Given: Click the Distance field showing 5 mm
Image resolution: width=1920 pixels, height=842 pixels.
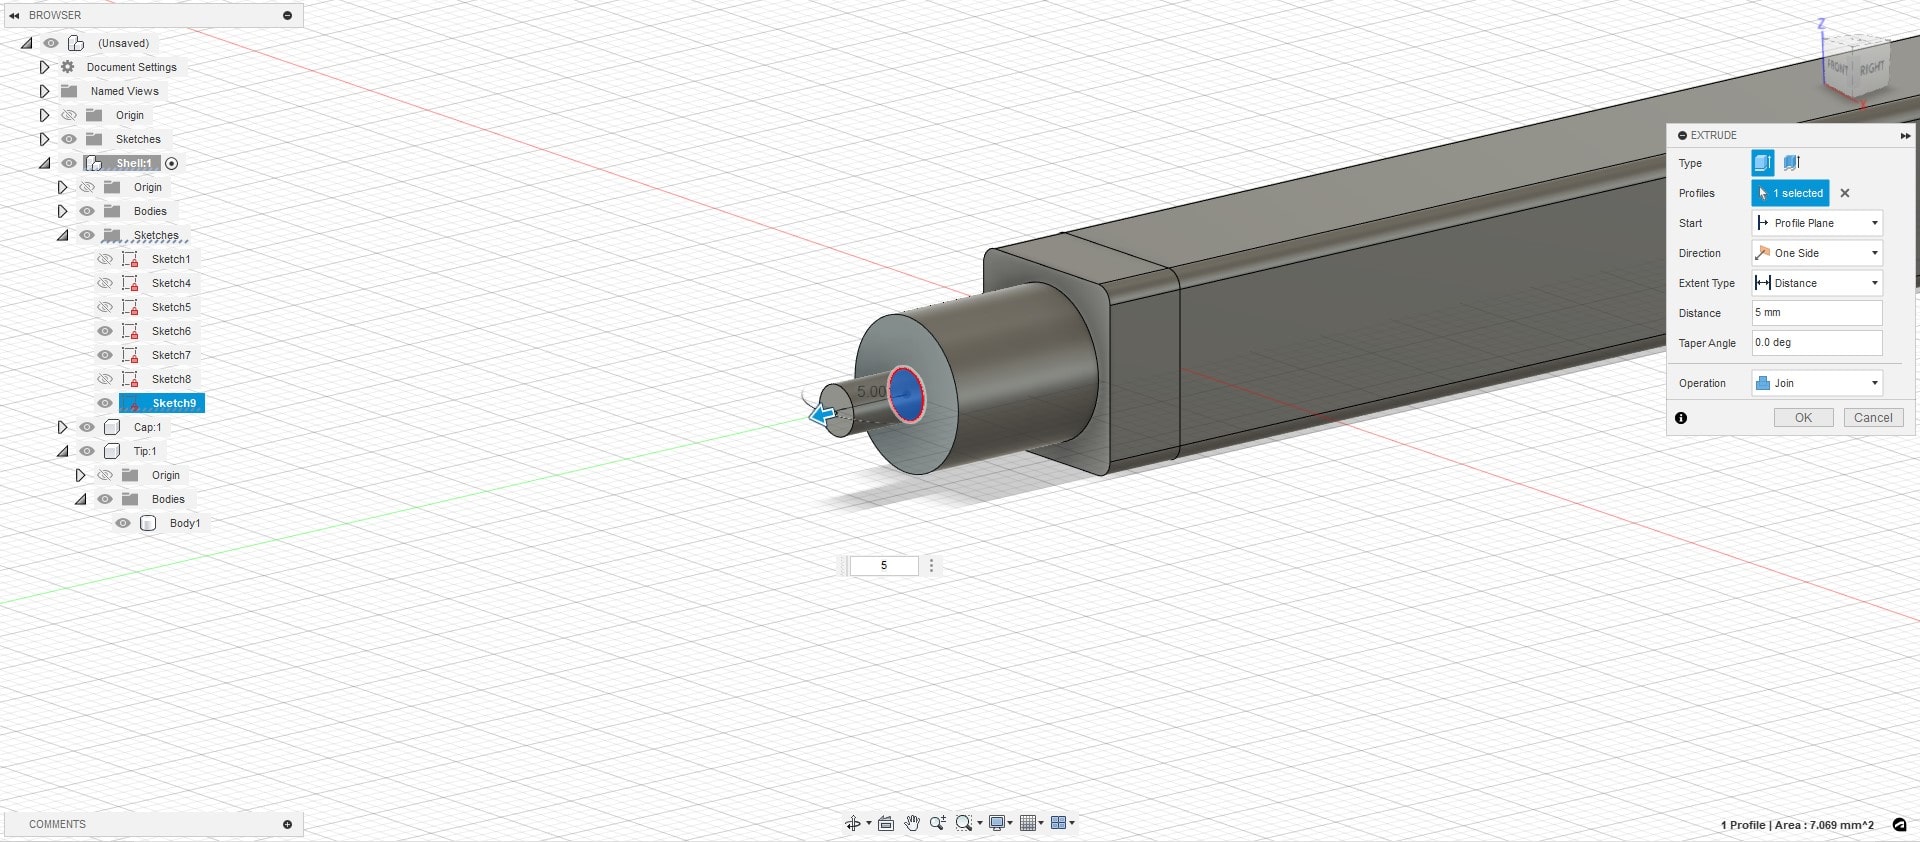Looking at the screenshot, I should pos(1817,313).
